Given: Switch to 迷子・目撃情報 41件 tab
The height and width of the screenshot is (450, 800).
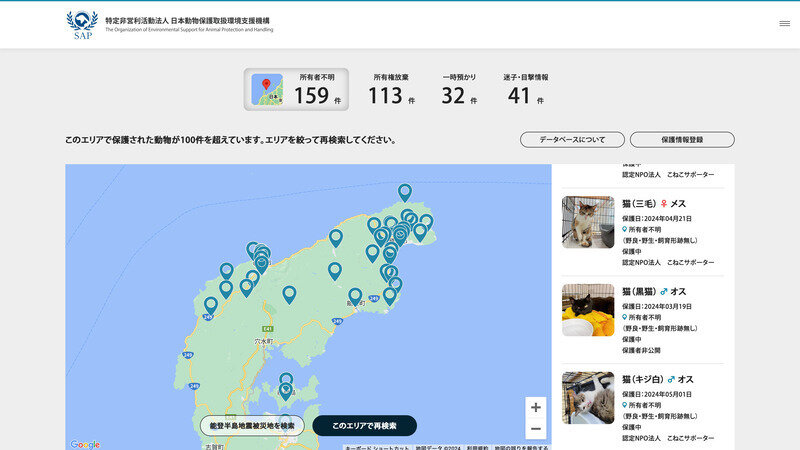Looking at the screenshot, I should pyautogui.click(x=526, y=89).
